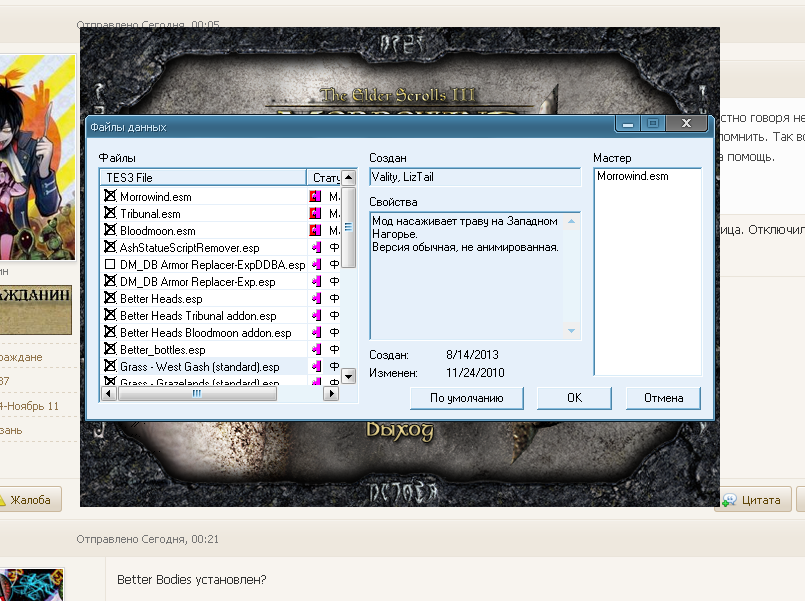Uncheck Better Heads Bloodmoon addon.esp
This screenshot has width=805, height=601.
pos(110,332)
